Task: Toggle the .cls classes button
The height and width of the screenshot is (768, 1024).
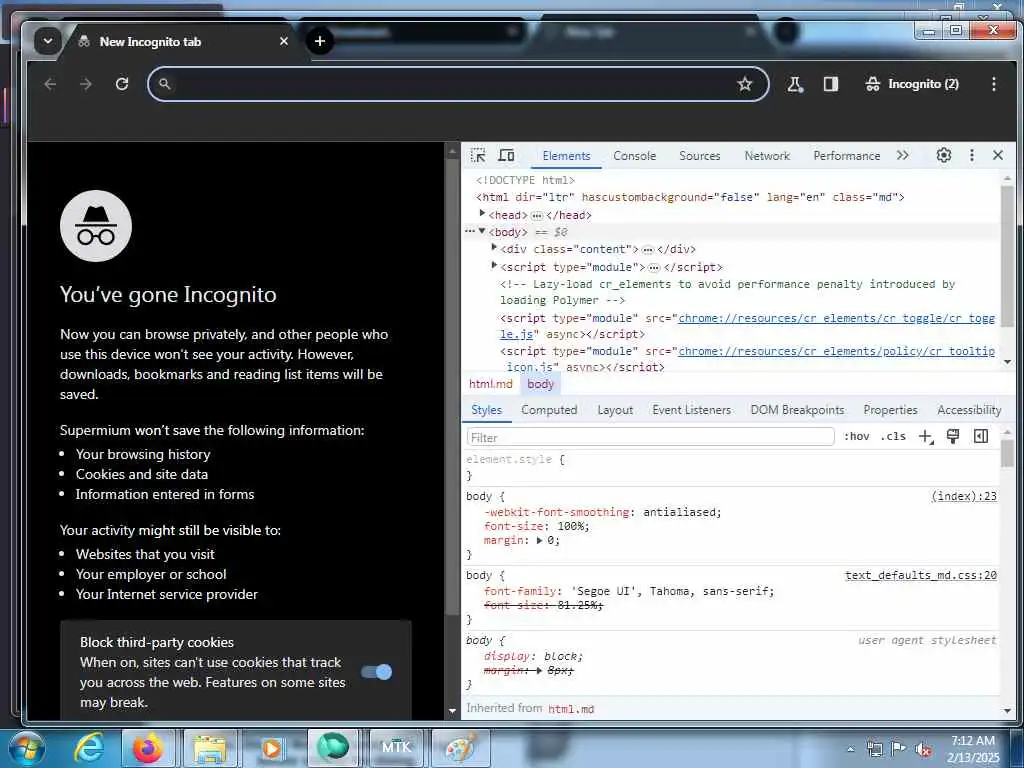Action: coord(893,436)
